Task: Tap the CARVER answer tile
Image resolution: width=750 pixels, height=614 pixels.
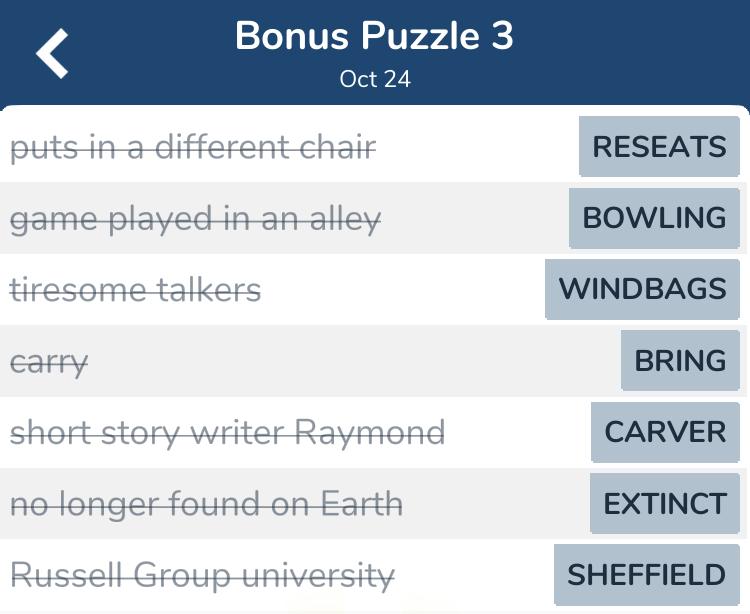Action: coord(665,432)
